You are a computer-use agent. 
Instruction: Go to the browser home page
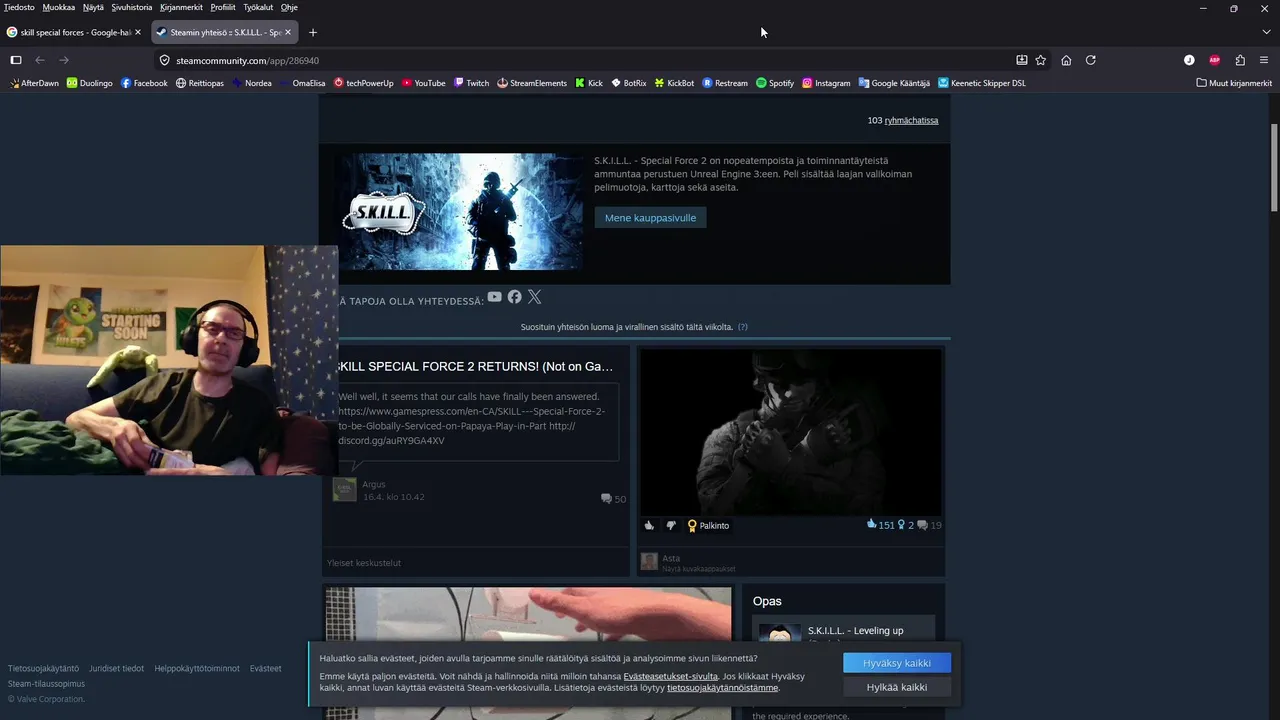coord(1066,60)
